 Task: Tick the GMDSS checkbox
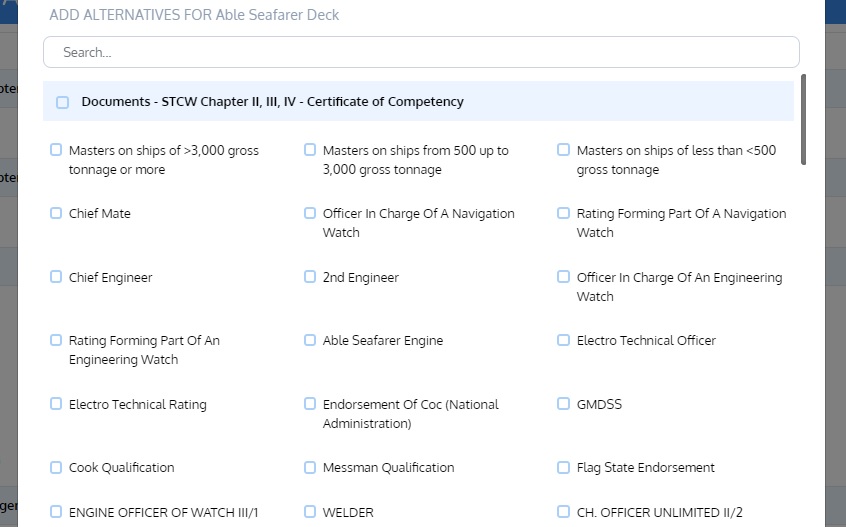click(x=564, y=404)
